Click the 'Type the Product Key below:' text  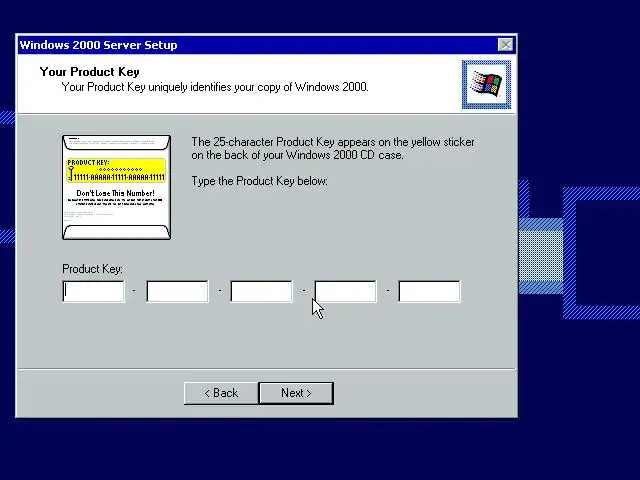[260, 181]
